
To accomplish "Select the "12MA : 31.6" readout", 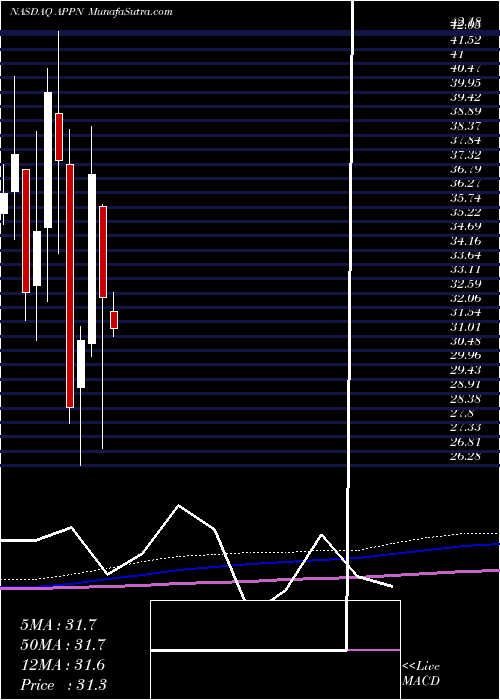I will [x=62, y=665].
